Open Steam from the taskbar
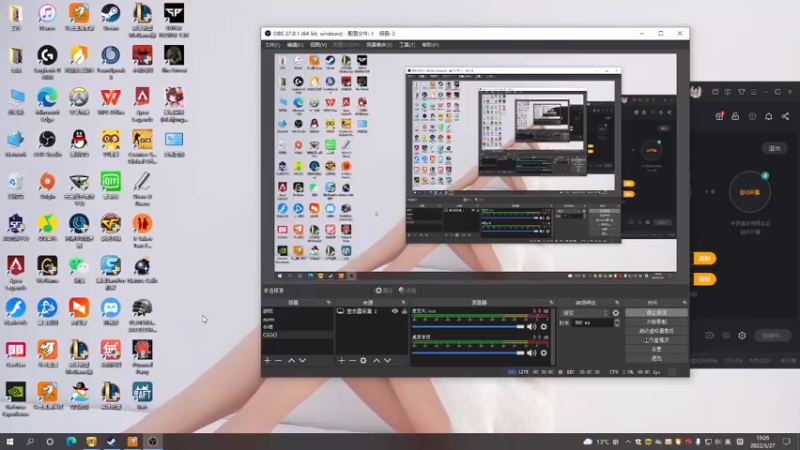Image resolution: width=800 pixels, height=450 pixels. [111, 441]
